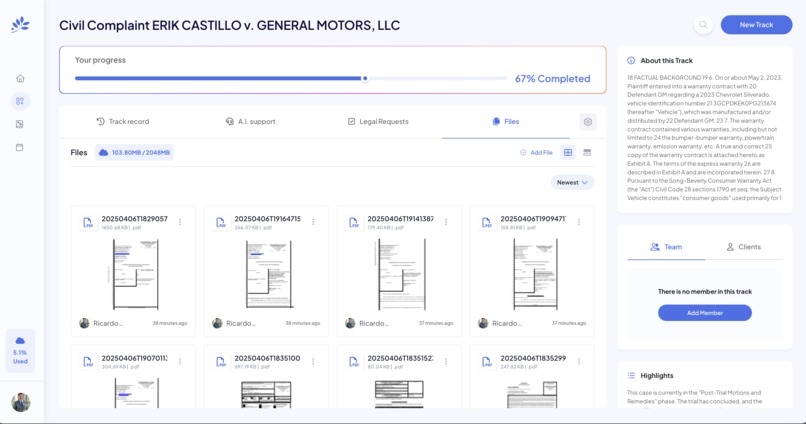
Task: Open the documents icon in sidebar
Action: [20, 124]
